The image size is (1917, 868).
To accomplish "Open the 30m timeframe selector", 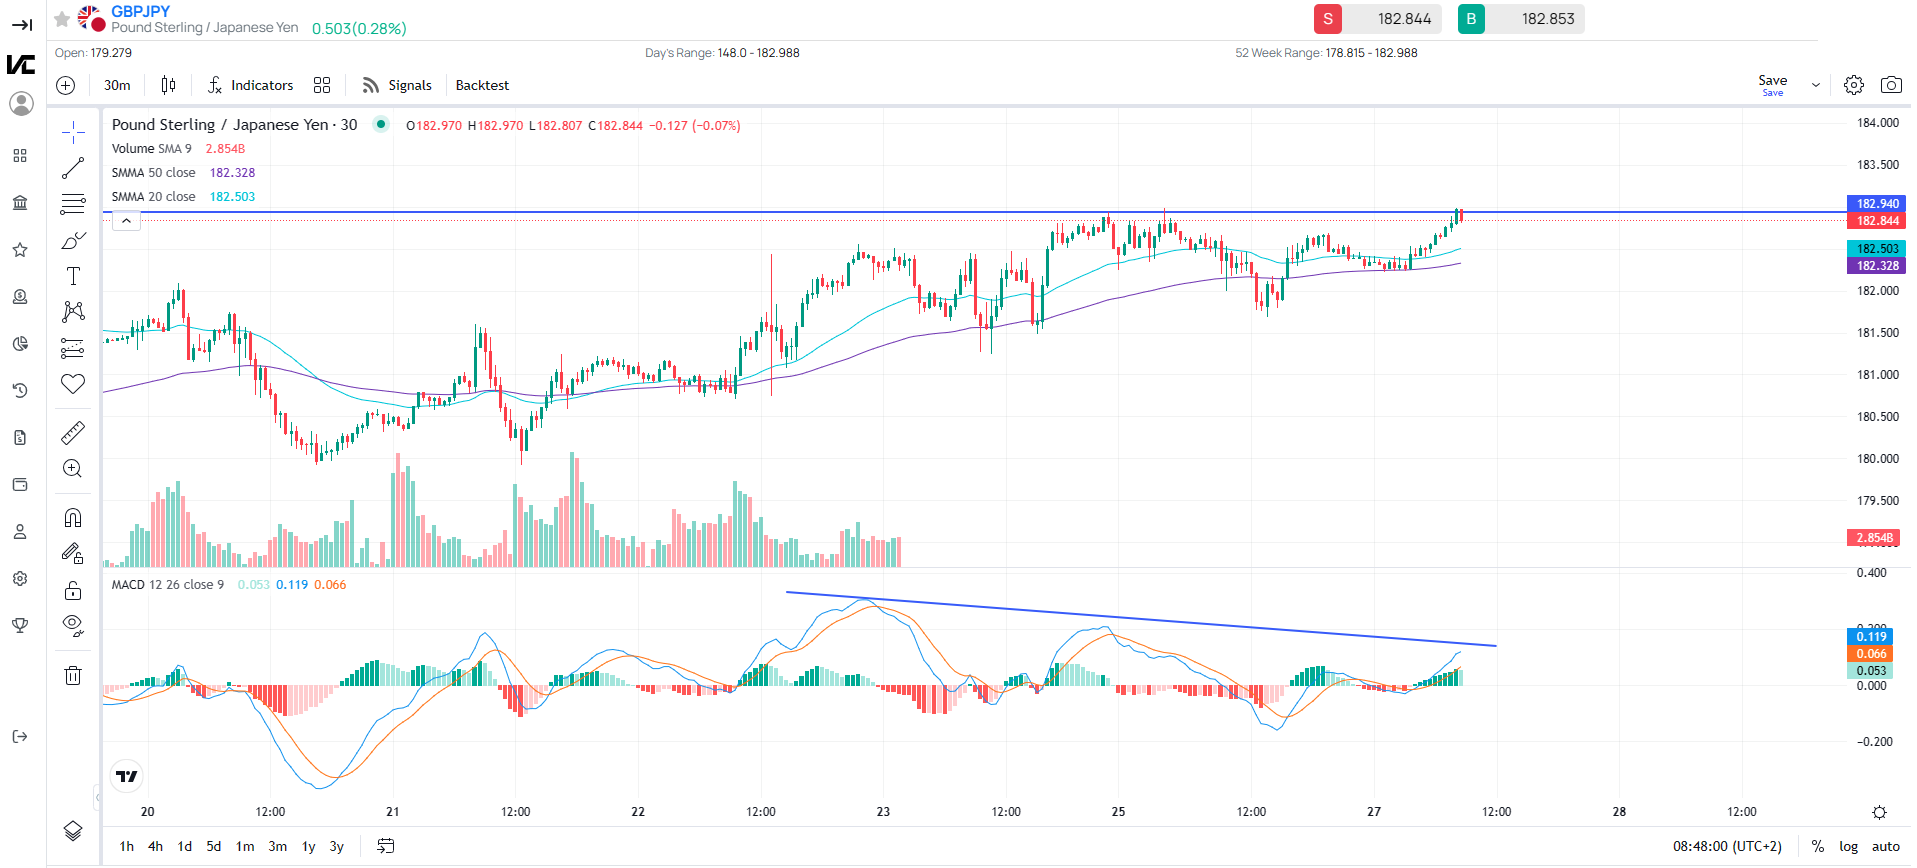I will coord(117,86).
